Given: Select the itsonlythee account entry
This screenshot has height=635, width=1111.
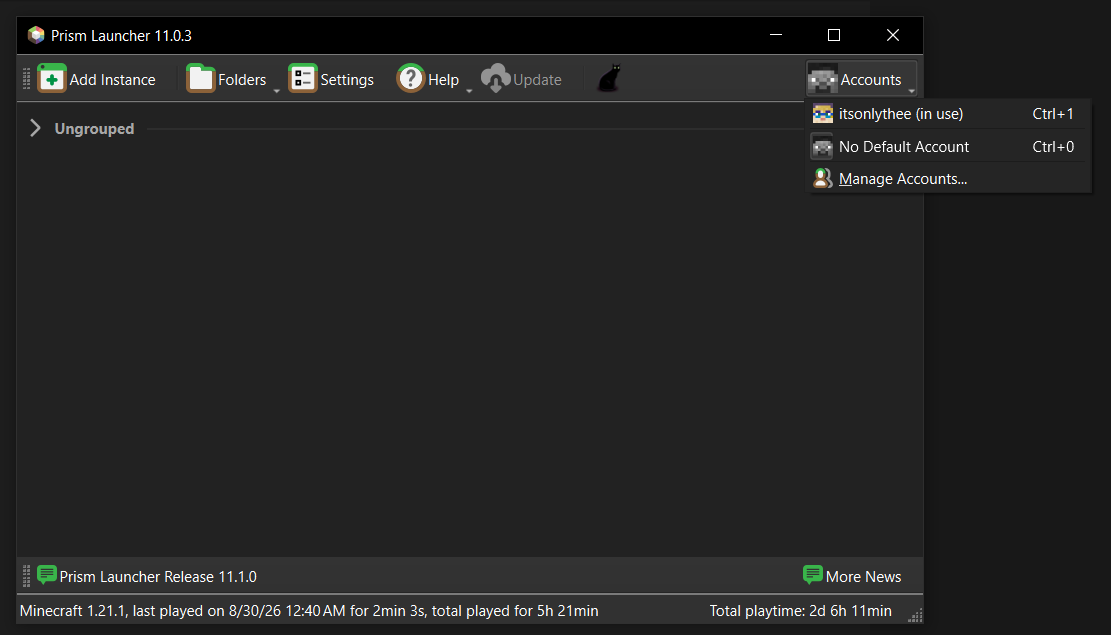Looking at the screenshot, I should coord(947,113).
